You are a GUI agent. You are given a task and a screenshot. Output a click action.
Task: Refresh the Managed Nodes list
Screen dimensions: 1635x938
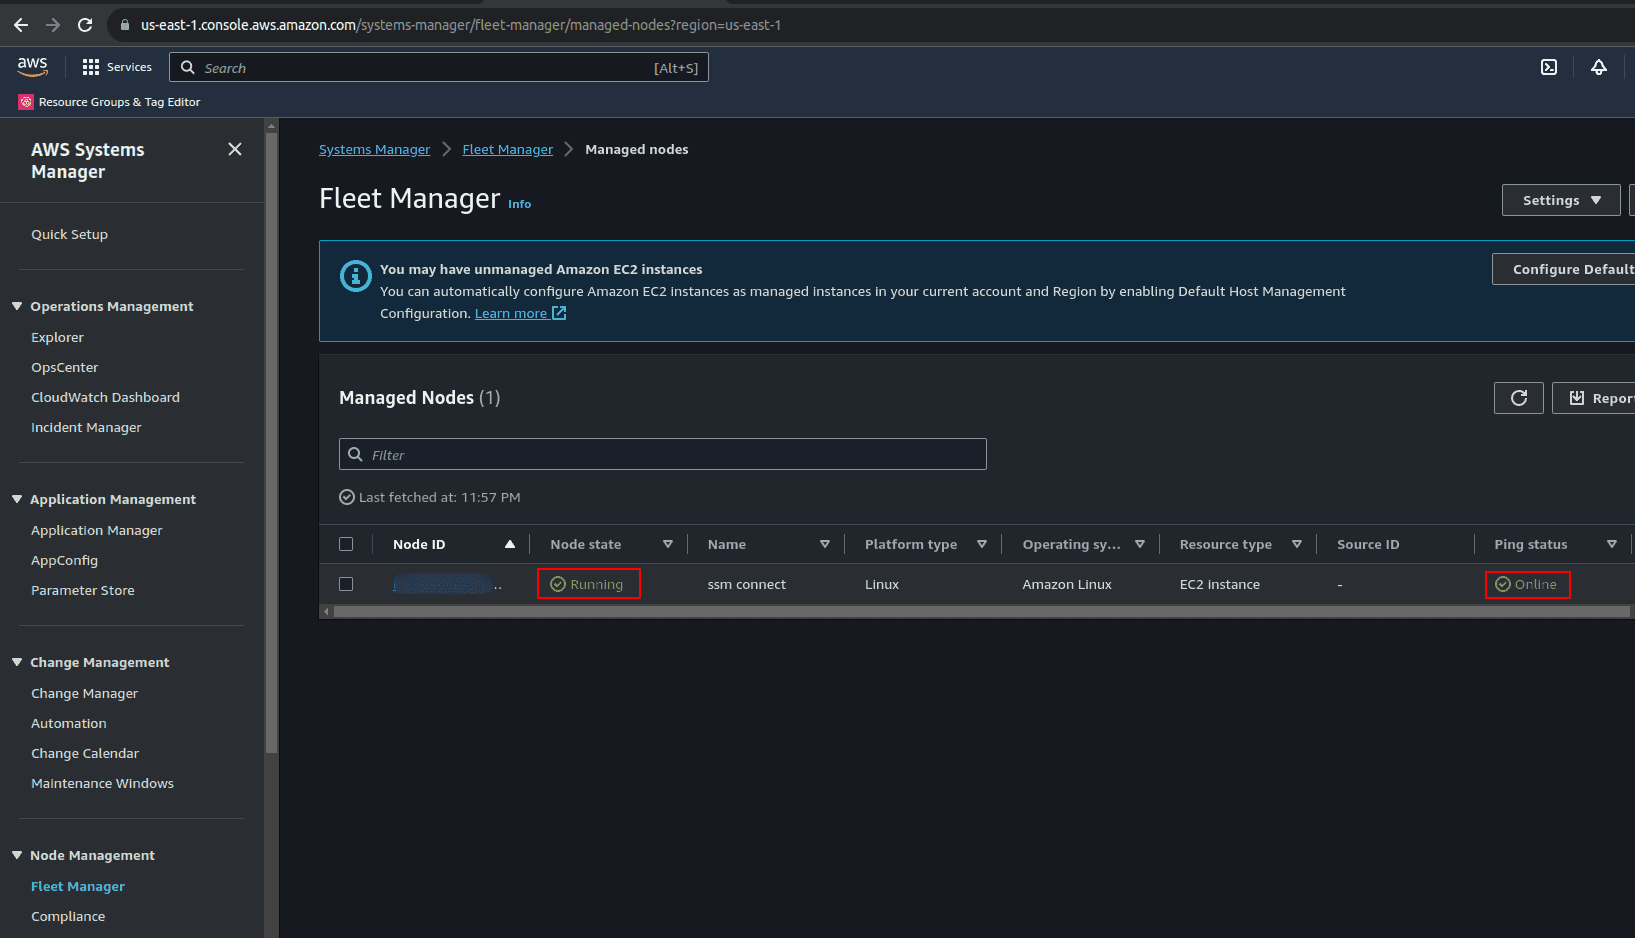pyautogui.click(x=1518, y=397)
